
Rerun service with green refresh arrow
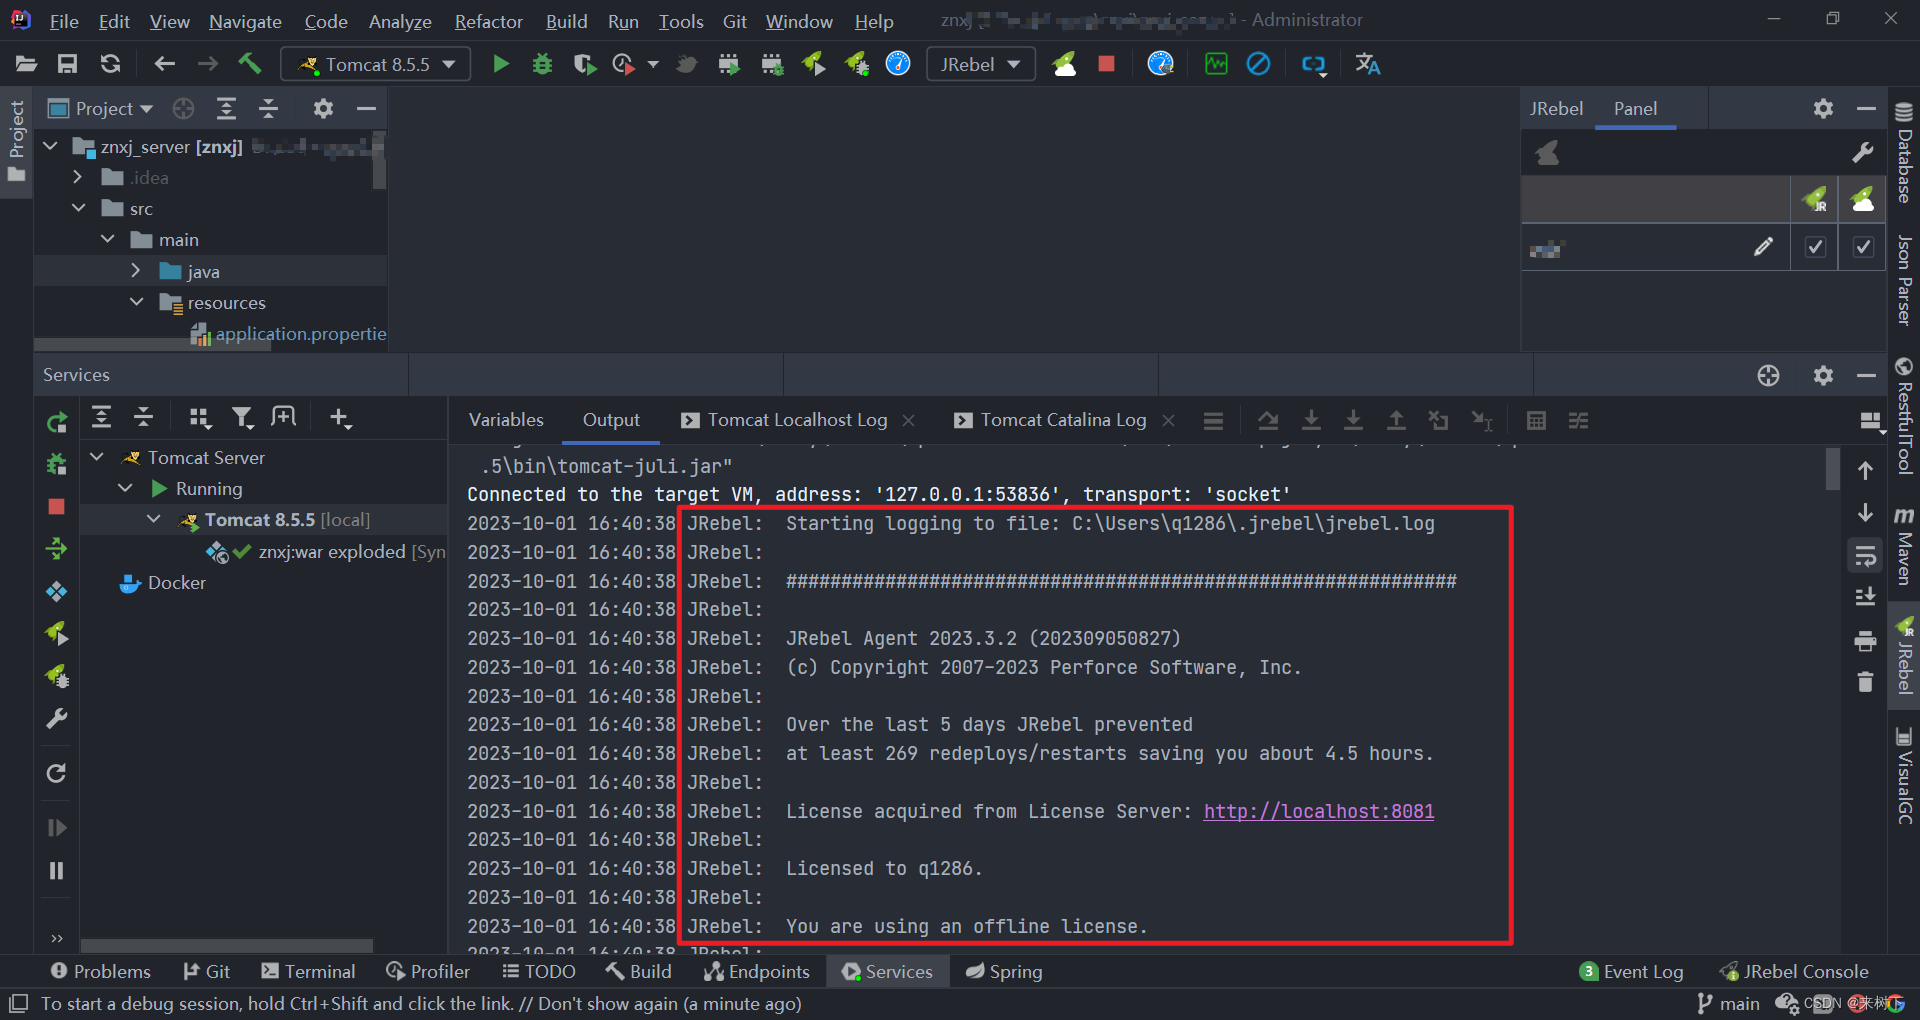(x=57, y=422)
